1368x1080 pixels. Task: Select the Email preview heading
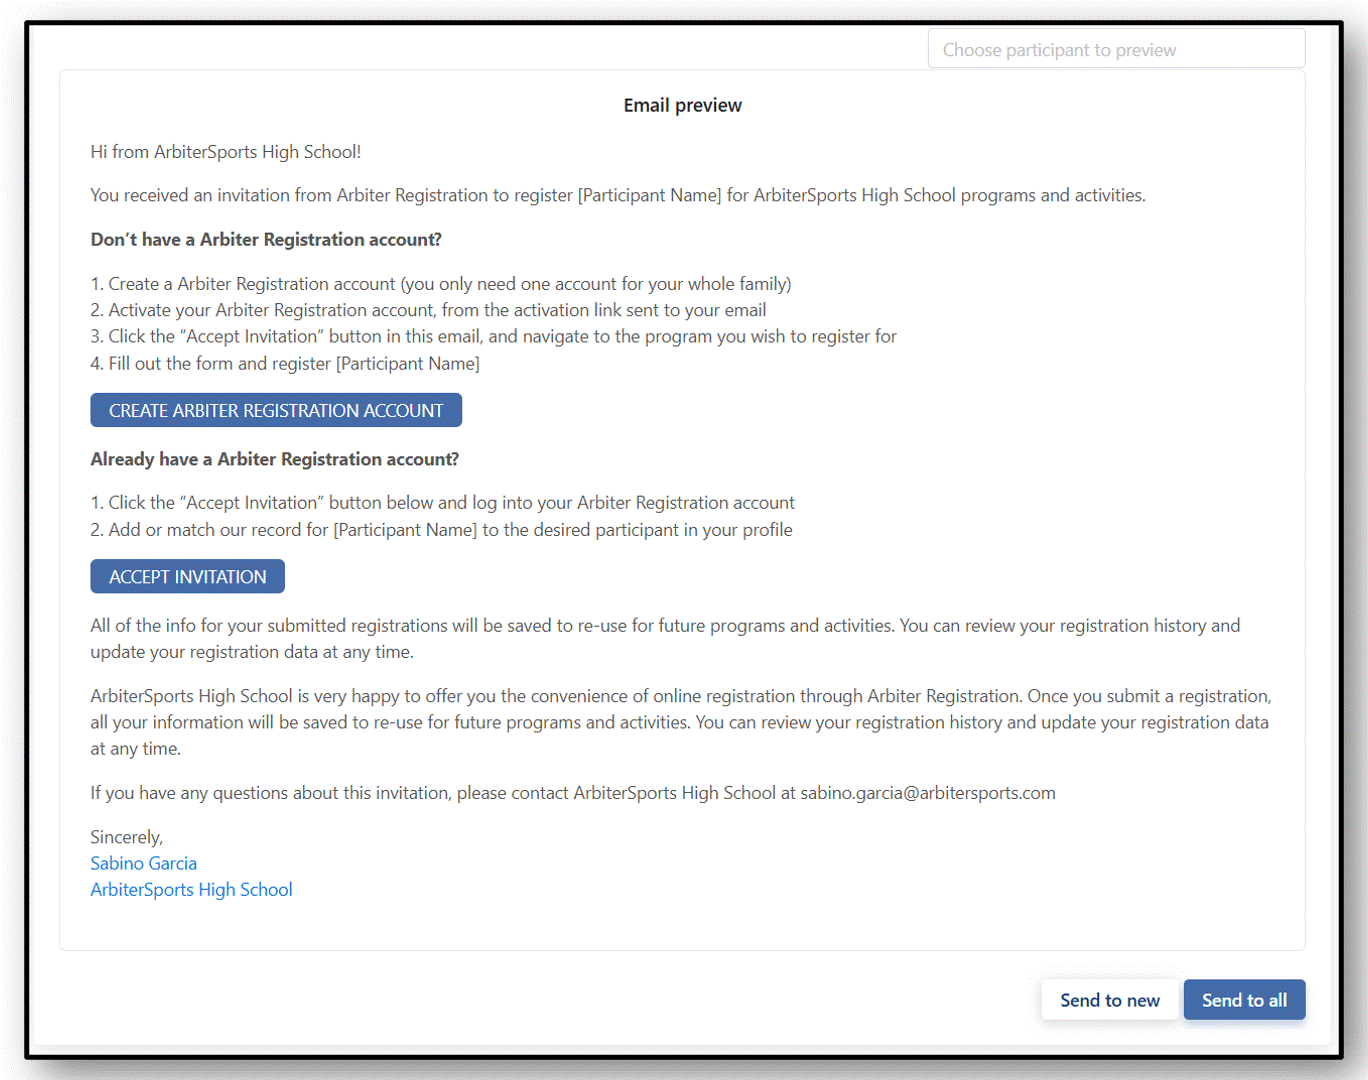683,105
